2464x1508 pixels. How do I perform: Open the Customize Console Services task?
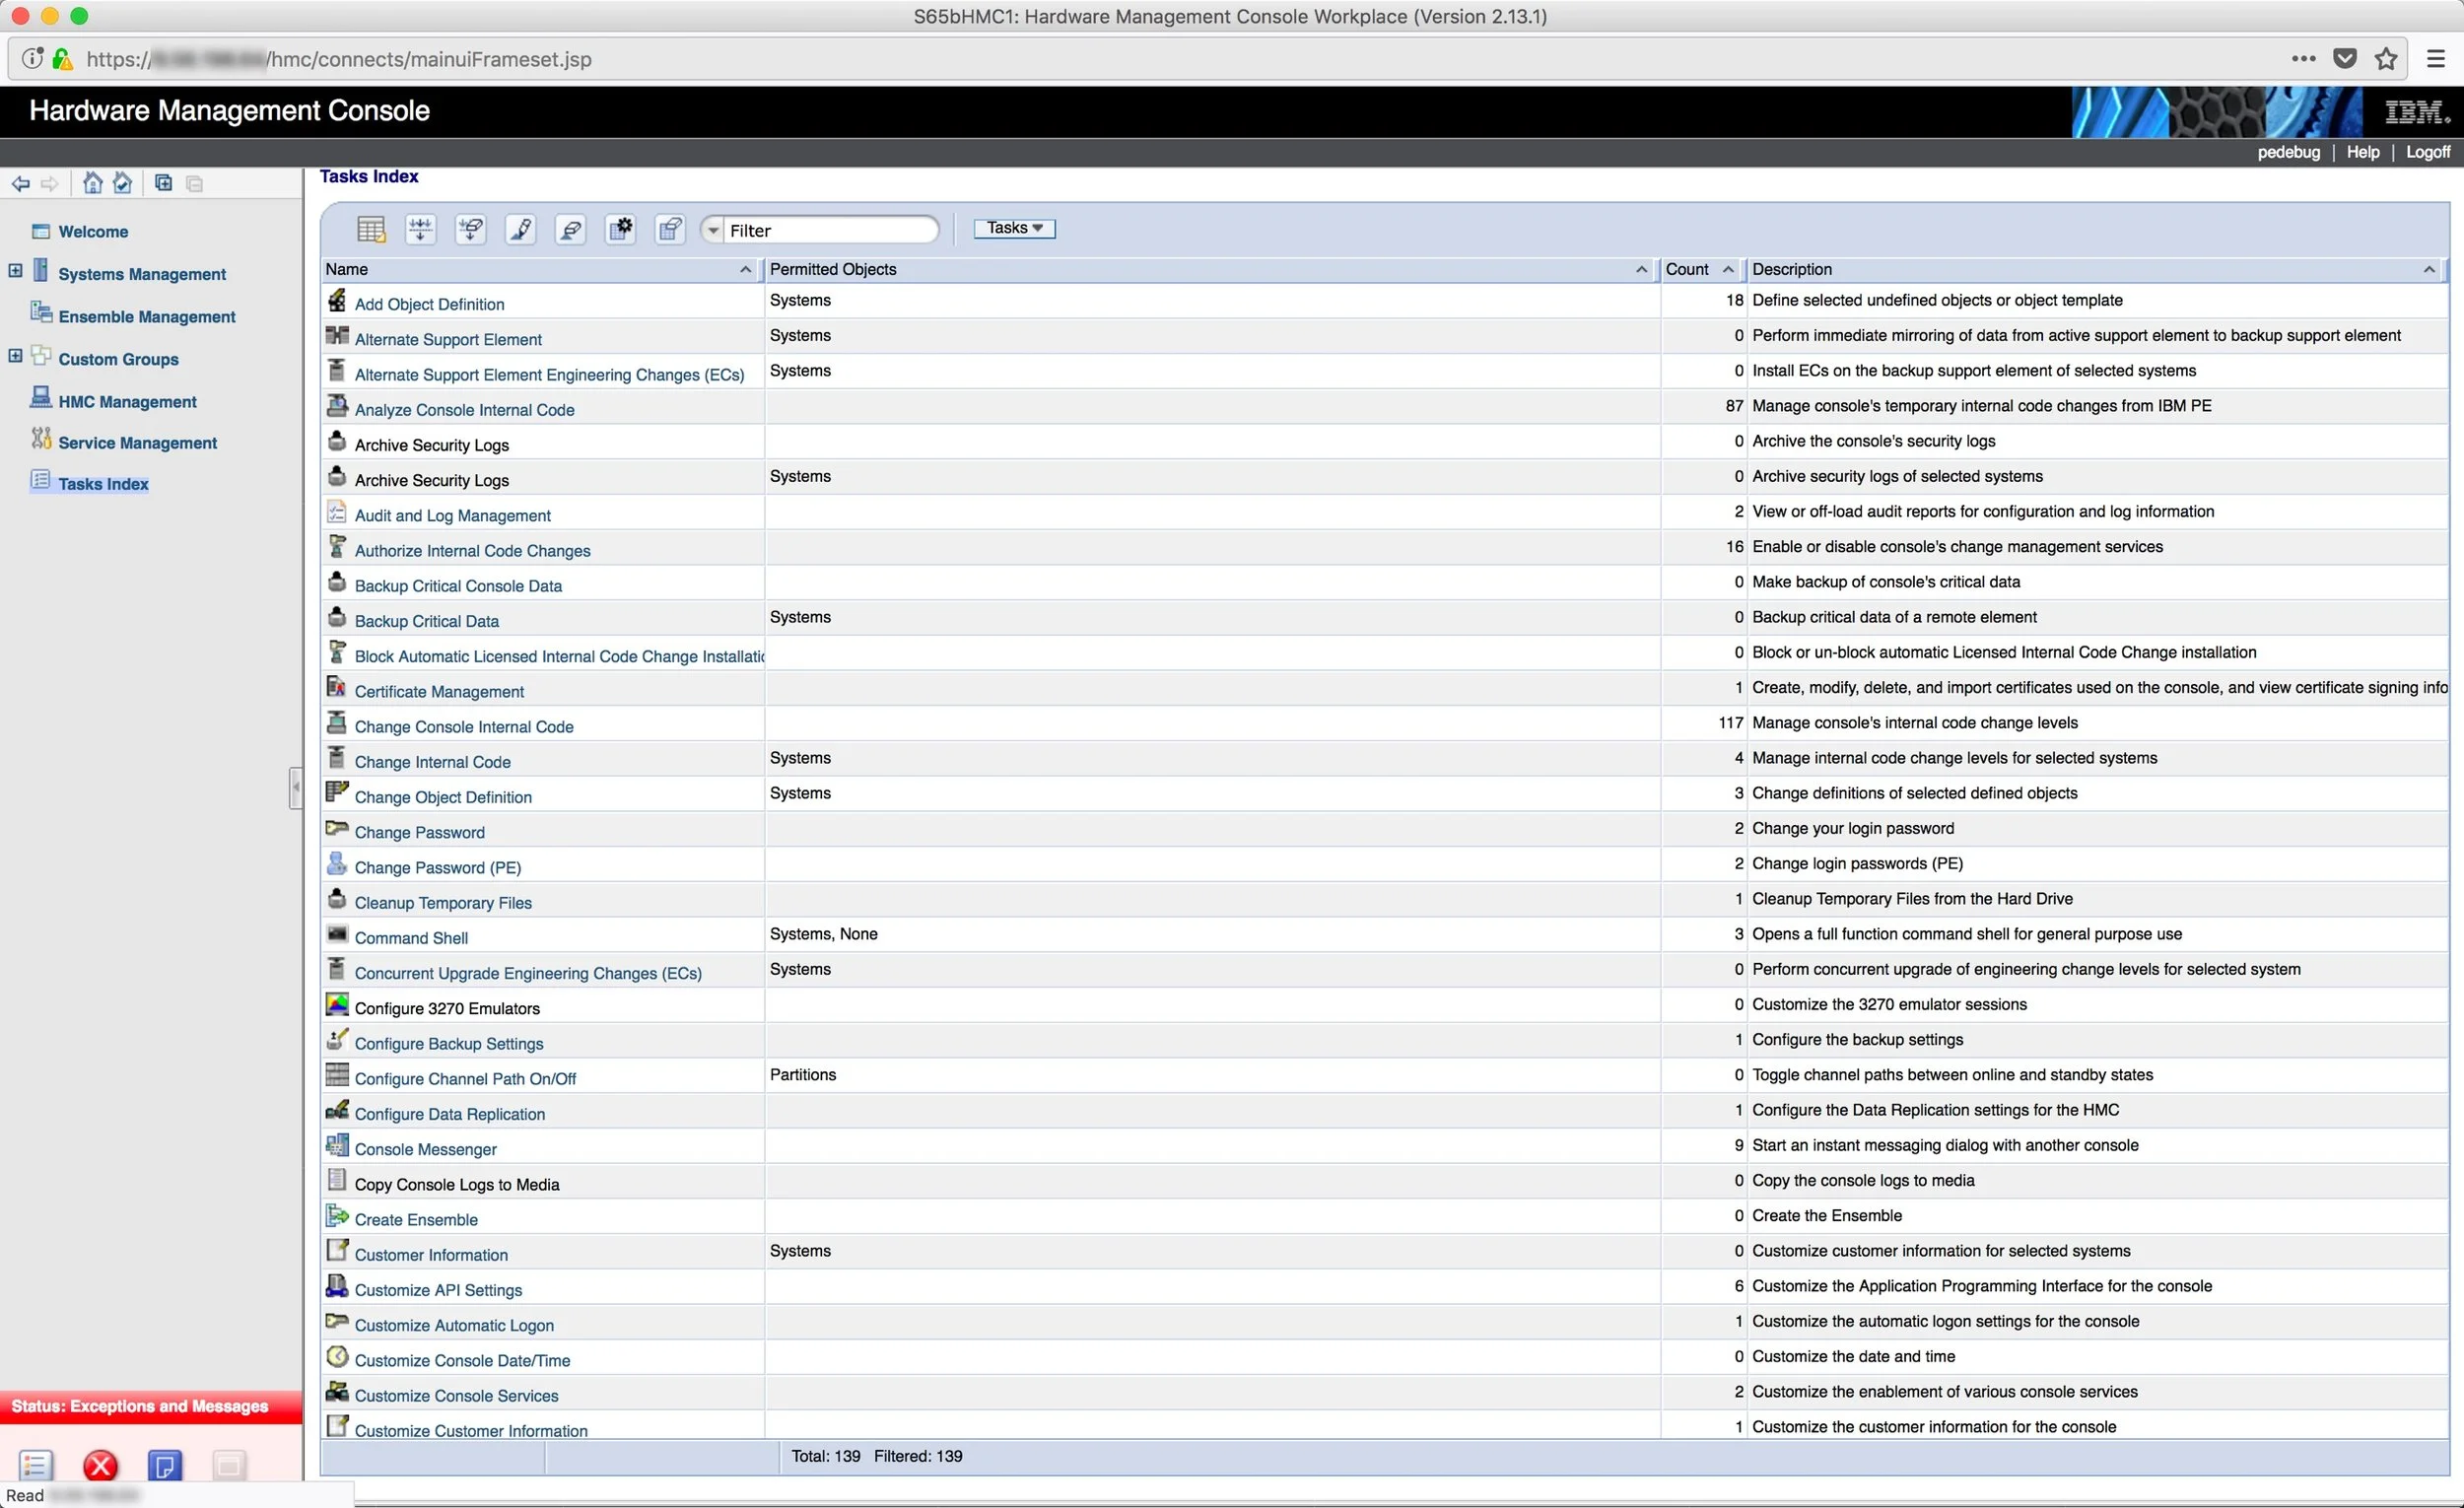456,1396
